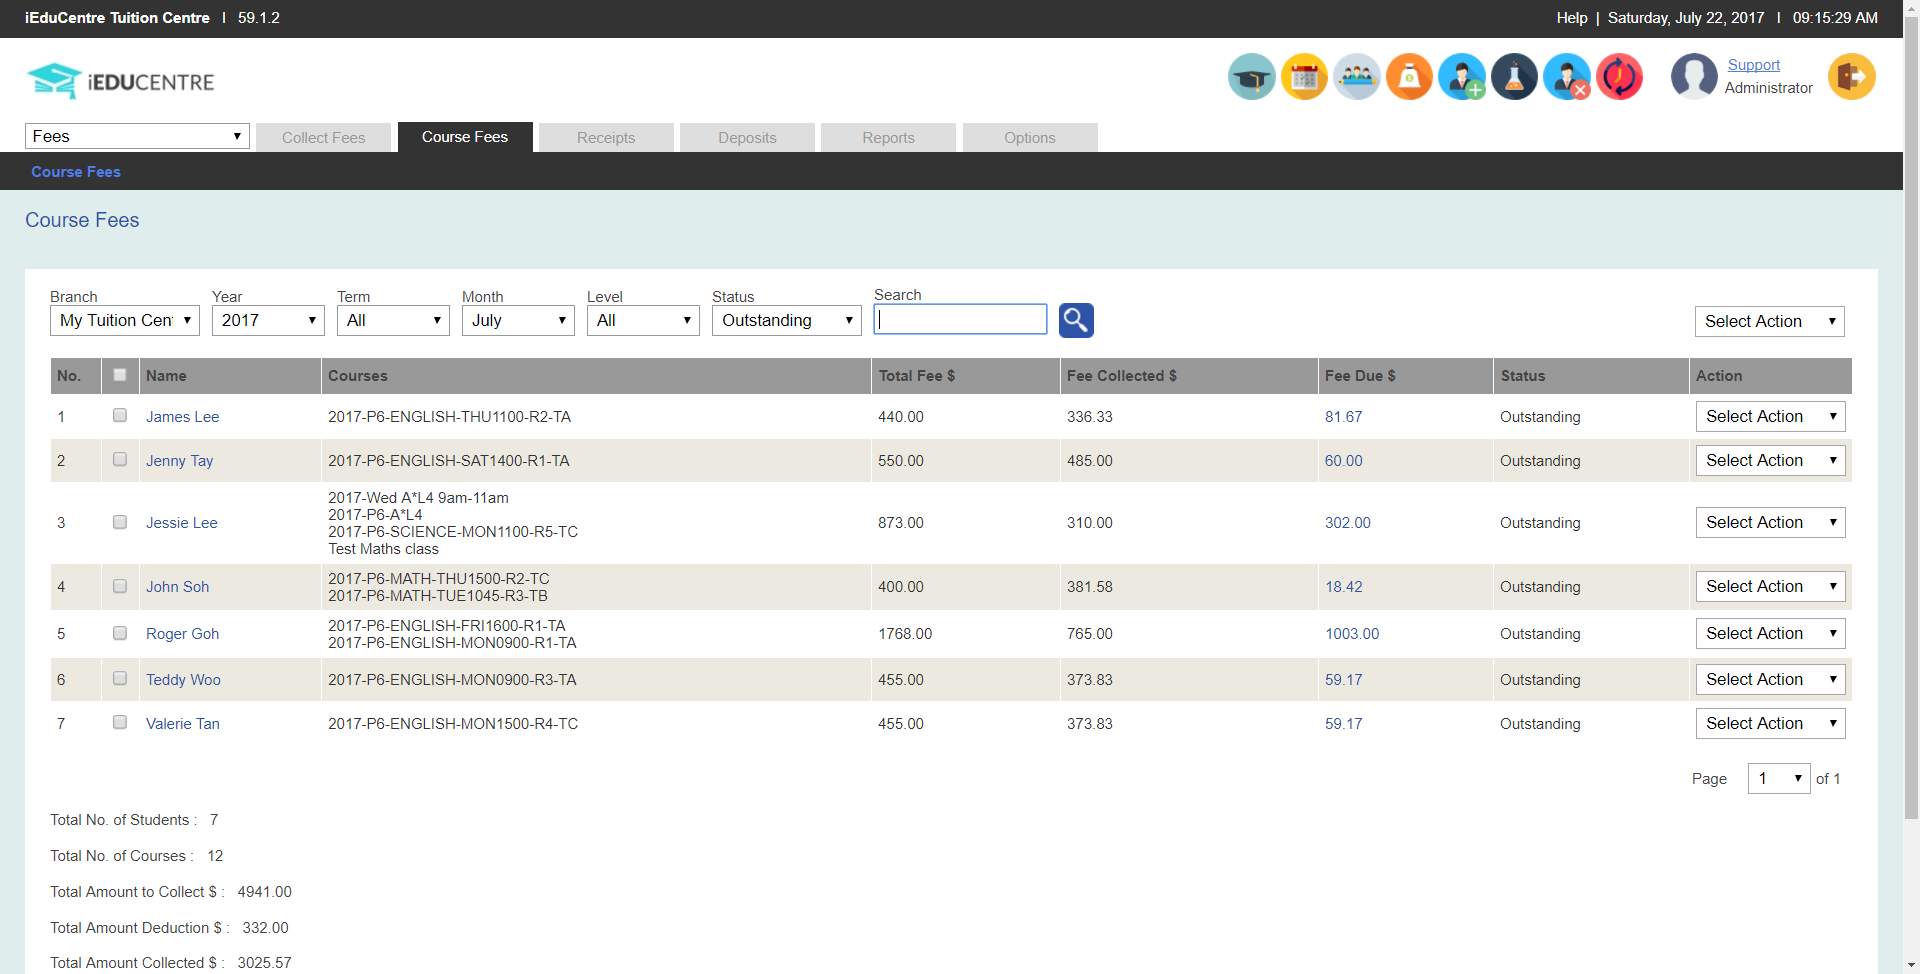
Task: Open James Lee student link
Action: [x=182, y=417]
